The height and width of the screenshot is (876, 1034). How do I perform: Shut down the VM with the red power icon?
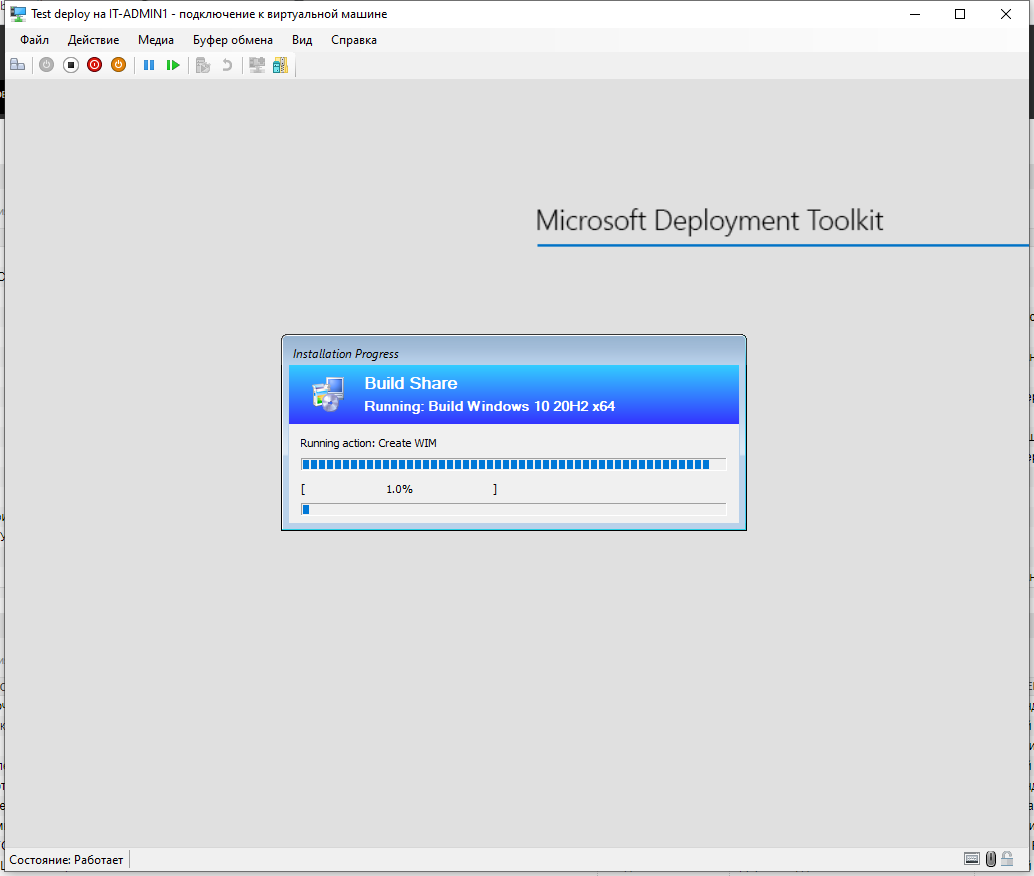(94, 65)
